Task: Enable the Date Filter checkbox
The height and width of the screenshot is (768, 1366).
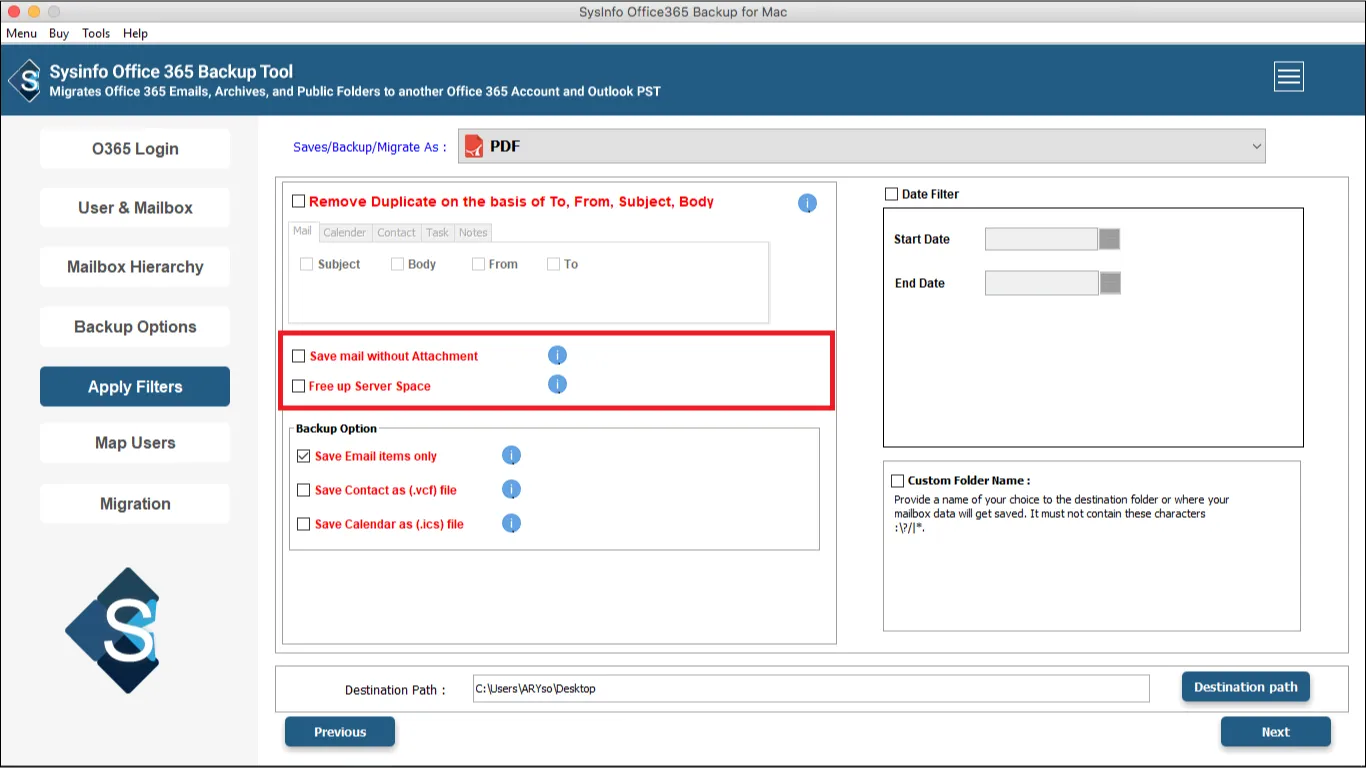Action: [x=891, y=194]
